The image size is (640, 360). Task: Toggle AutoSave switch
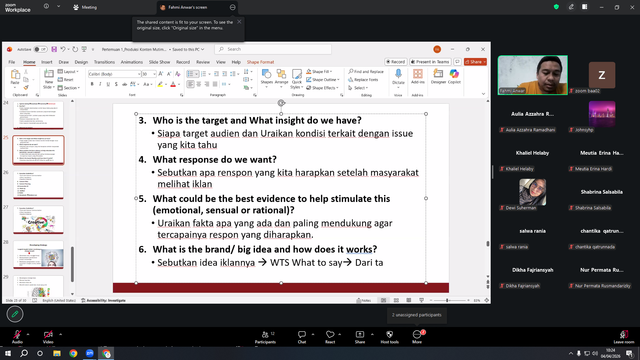click(40, 49)
